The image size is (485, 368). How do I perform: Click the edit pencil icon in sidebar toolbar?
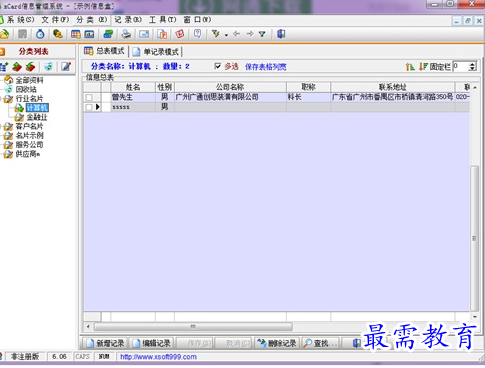(x=66, y=67)
